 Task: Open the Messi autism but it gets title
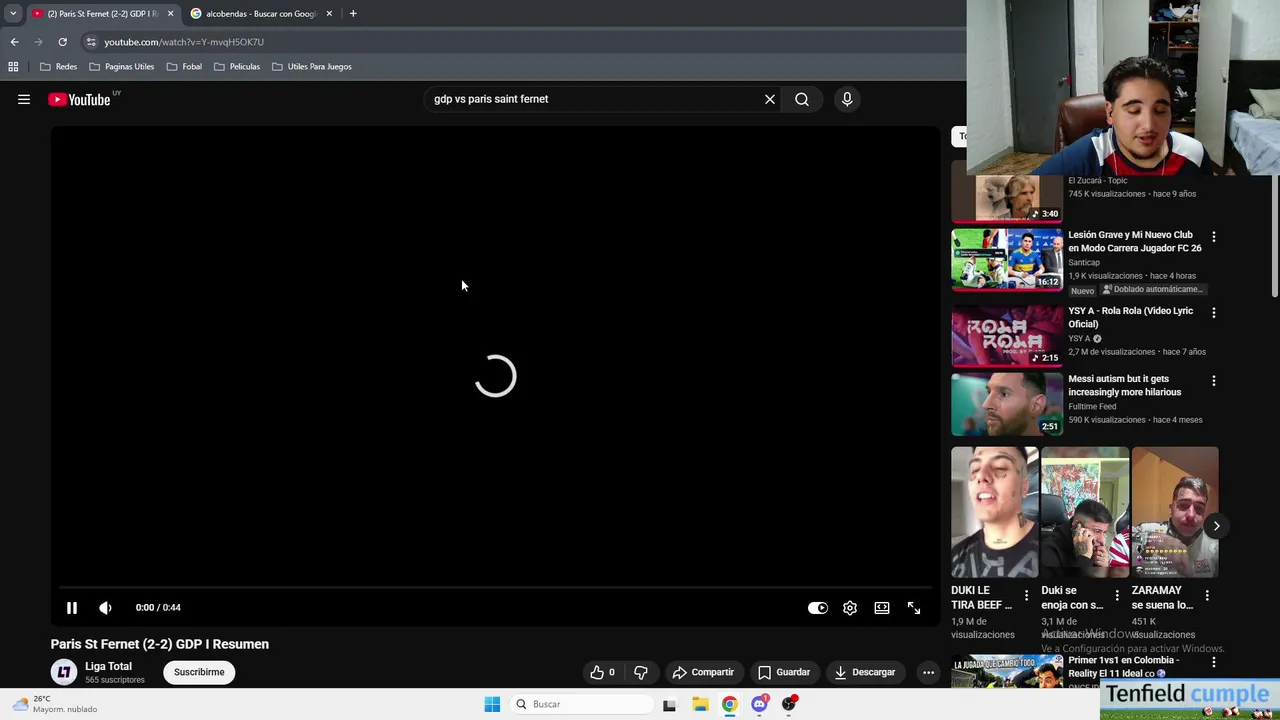pyautogui.click(x=1125, y=385)
